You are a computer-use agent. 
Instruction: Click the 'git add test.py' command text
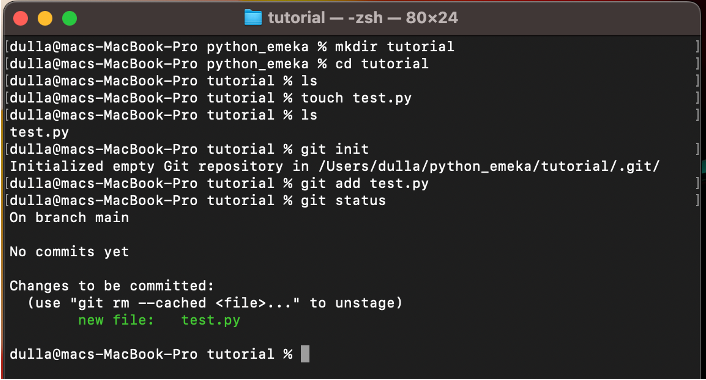tap(365, 184)
